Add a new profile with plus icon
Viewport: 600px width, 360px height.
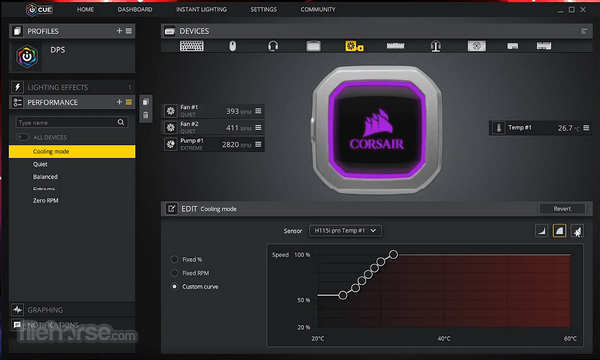[x=119, y=31]
